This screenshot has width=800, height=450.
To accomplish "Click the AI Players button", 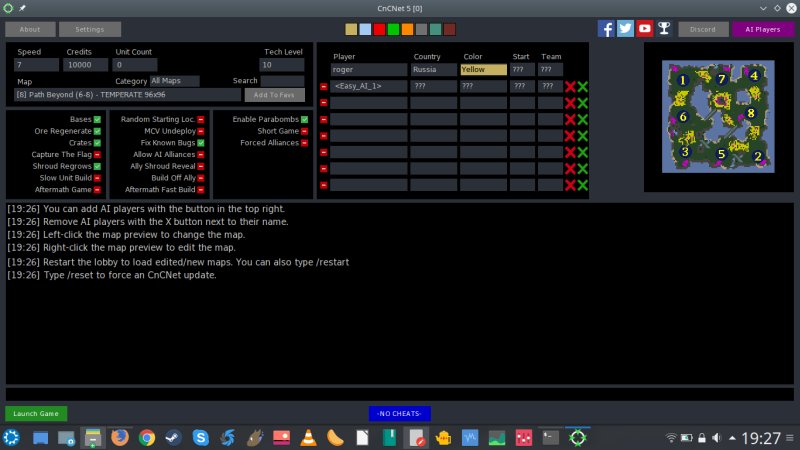I will coord(763,29).
